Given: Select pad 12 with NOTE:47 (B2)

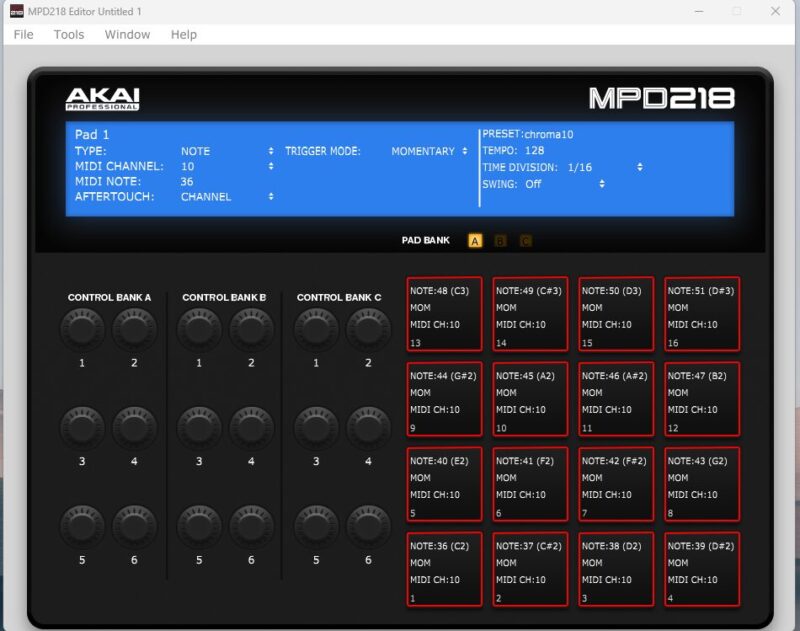Looking at the screenshot, I should coord(702,399).
